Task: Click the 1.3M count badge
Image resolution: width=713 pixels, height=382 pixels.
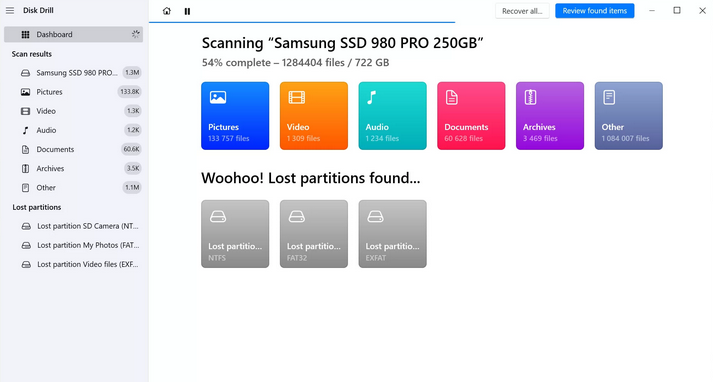Action: 132,73
